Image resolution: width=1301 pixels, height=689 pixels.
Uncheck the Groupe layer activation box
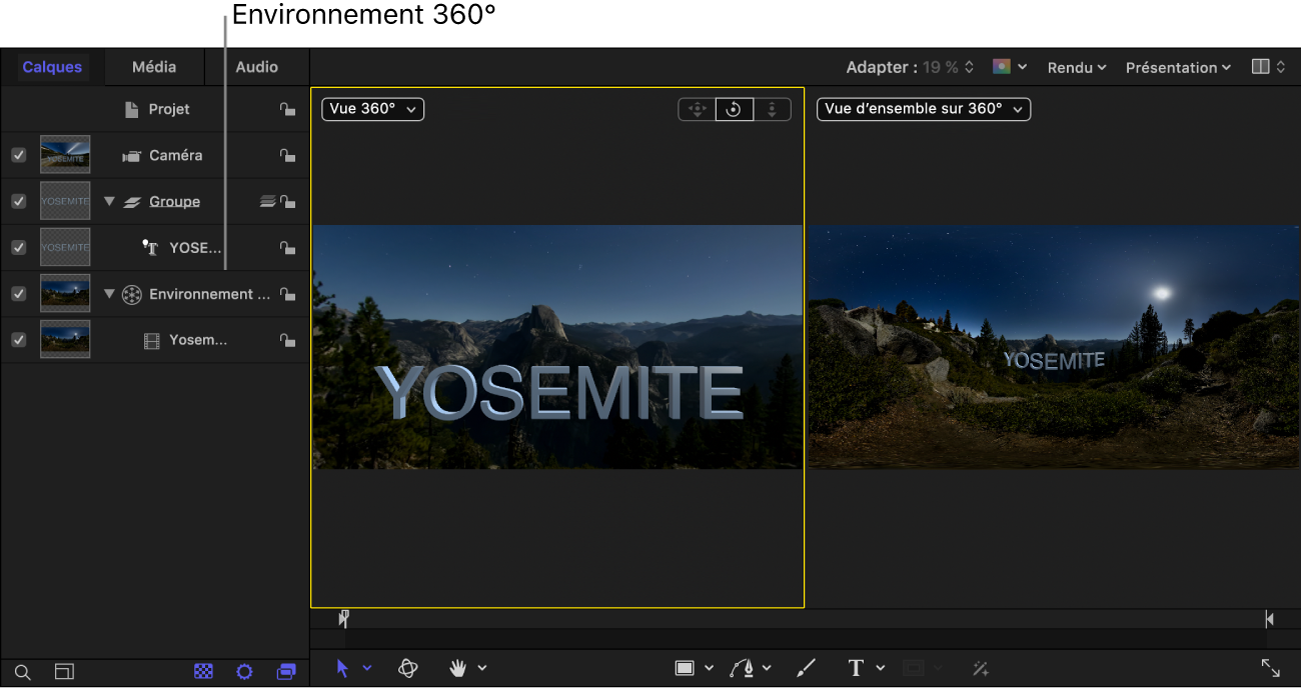[18, 201]
